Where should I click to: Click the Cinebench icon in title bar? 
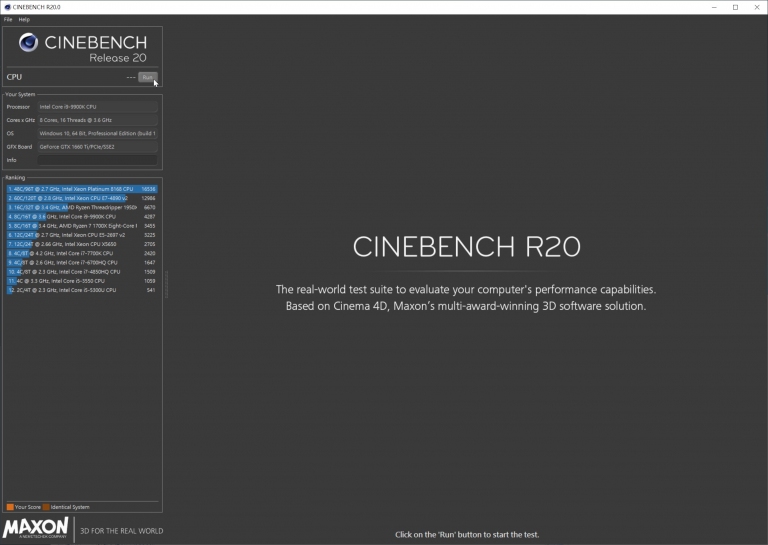(x=7, y=7)
